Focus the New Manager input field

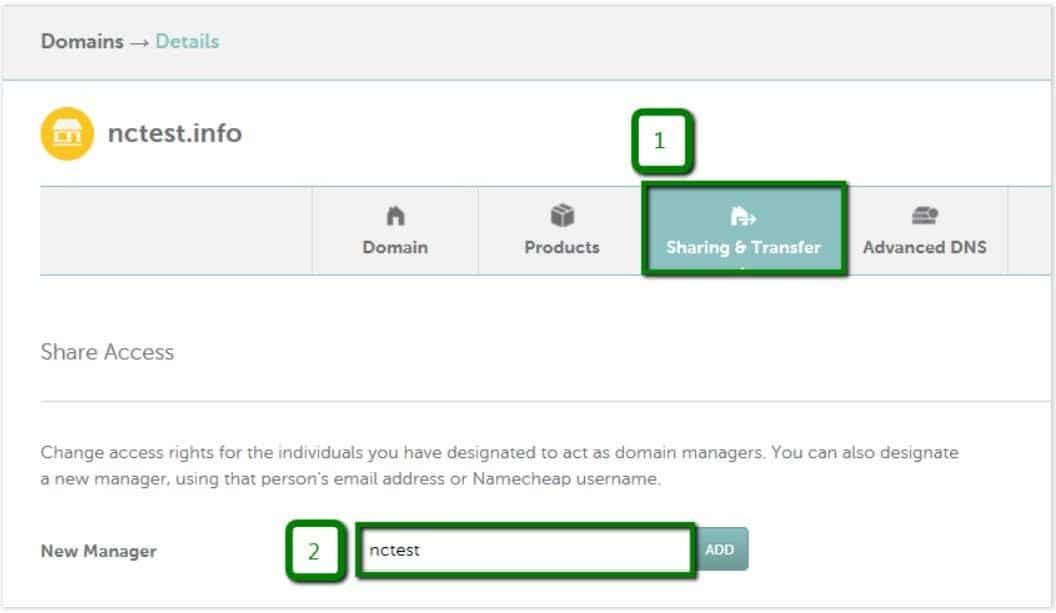point(526,550)
